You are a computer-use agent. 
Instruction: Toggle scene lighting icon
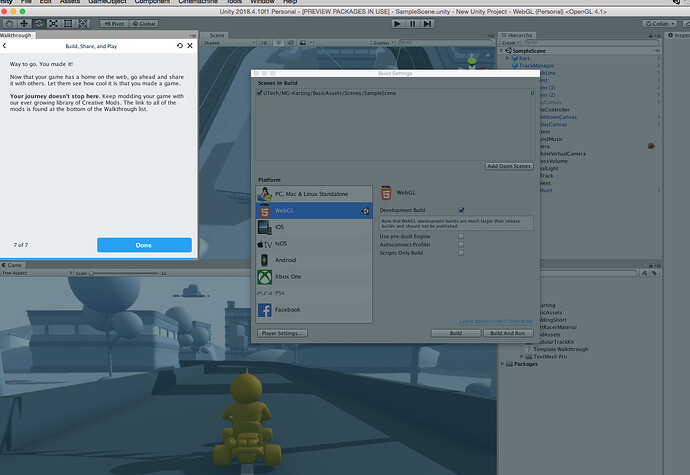click(x=278, y=43)
